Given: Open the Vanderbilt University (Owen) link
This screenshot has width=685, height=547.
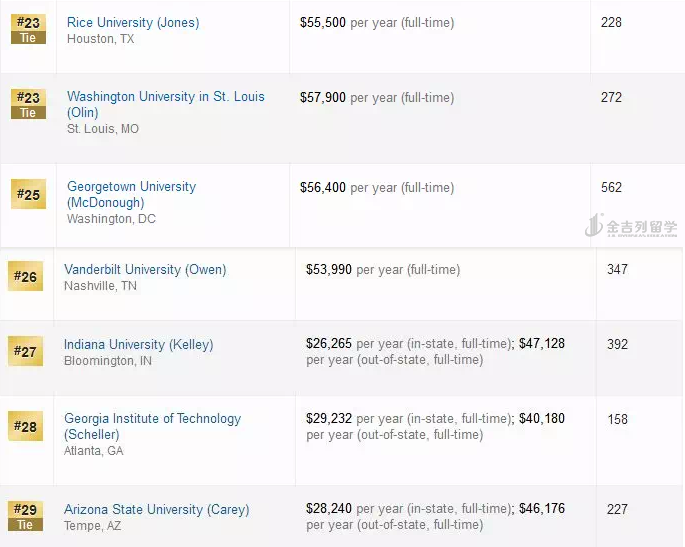Looking at the screenshot, I should [145, 269].
